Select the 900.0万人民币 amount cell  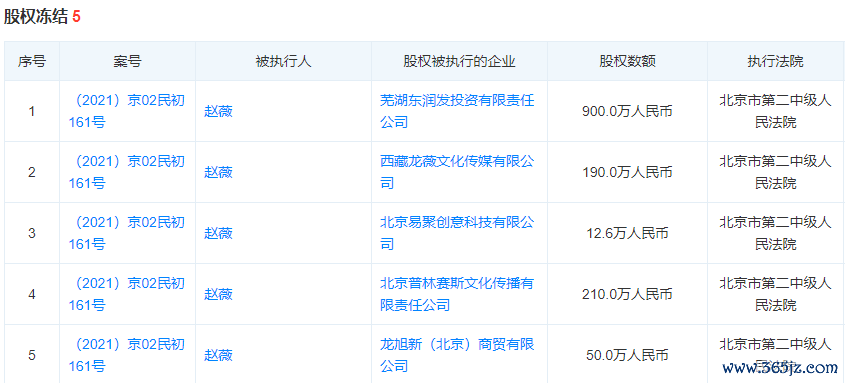pyautogui.click(x=627, y=112)
